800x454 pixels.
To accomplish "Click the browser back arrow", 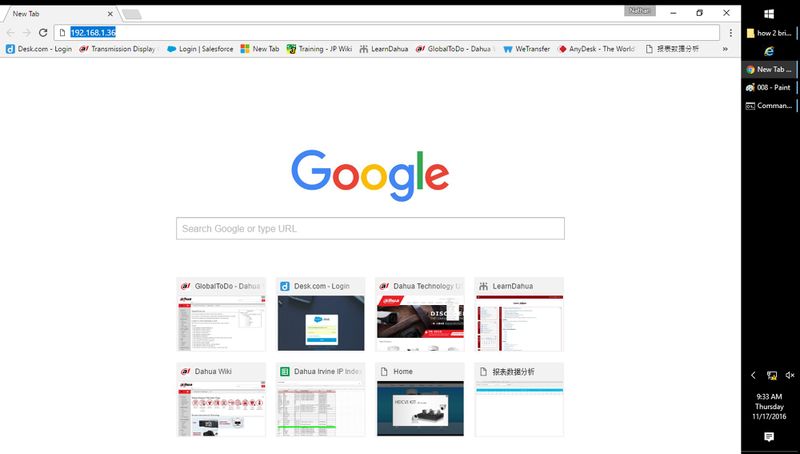I will 11,33.
